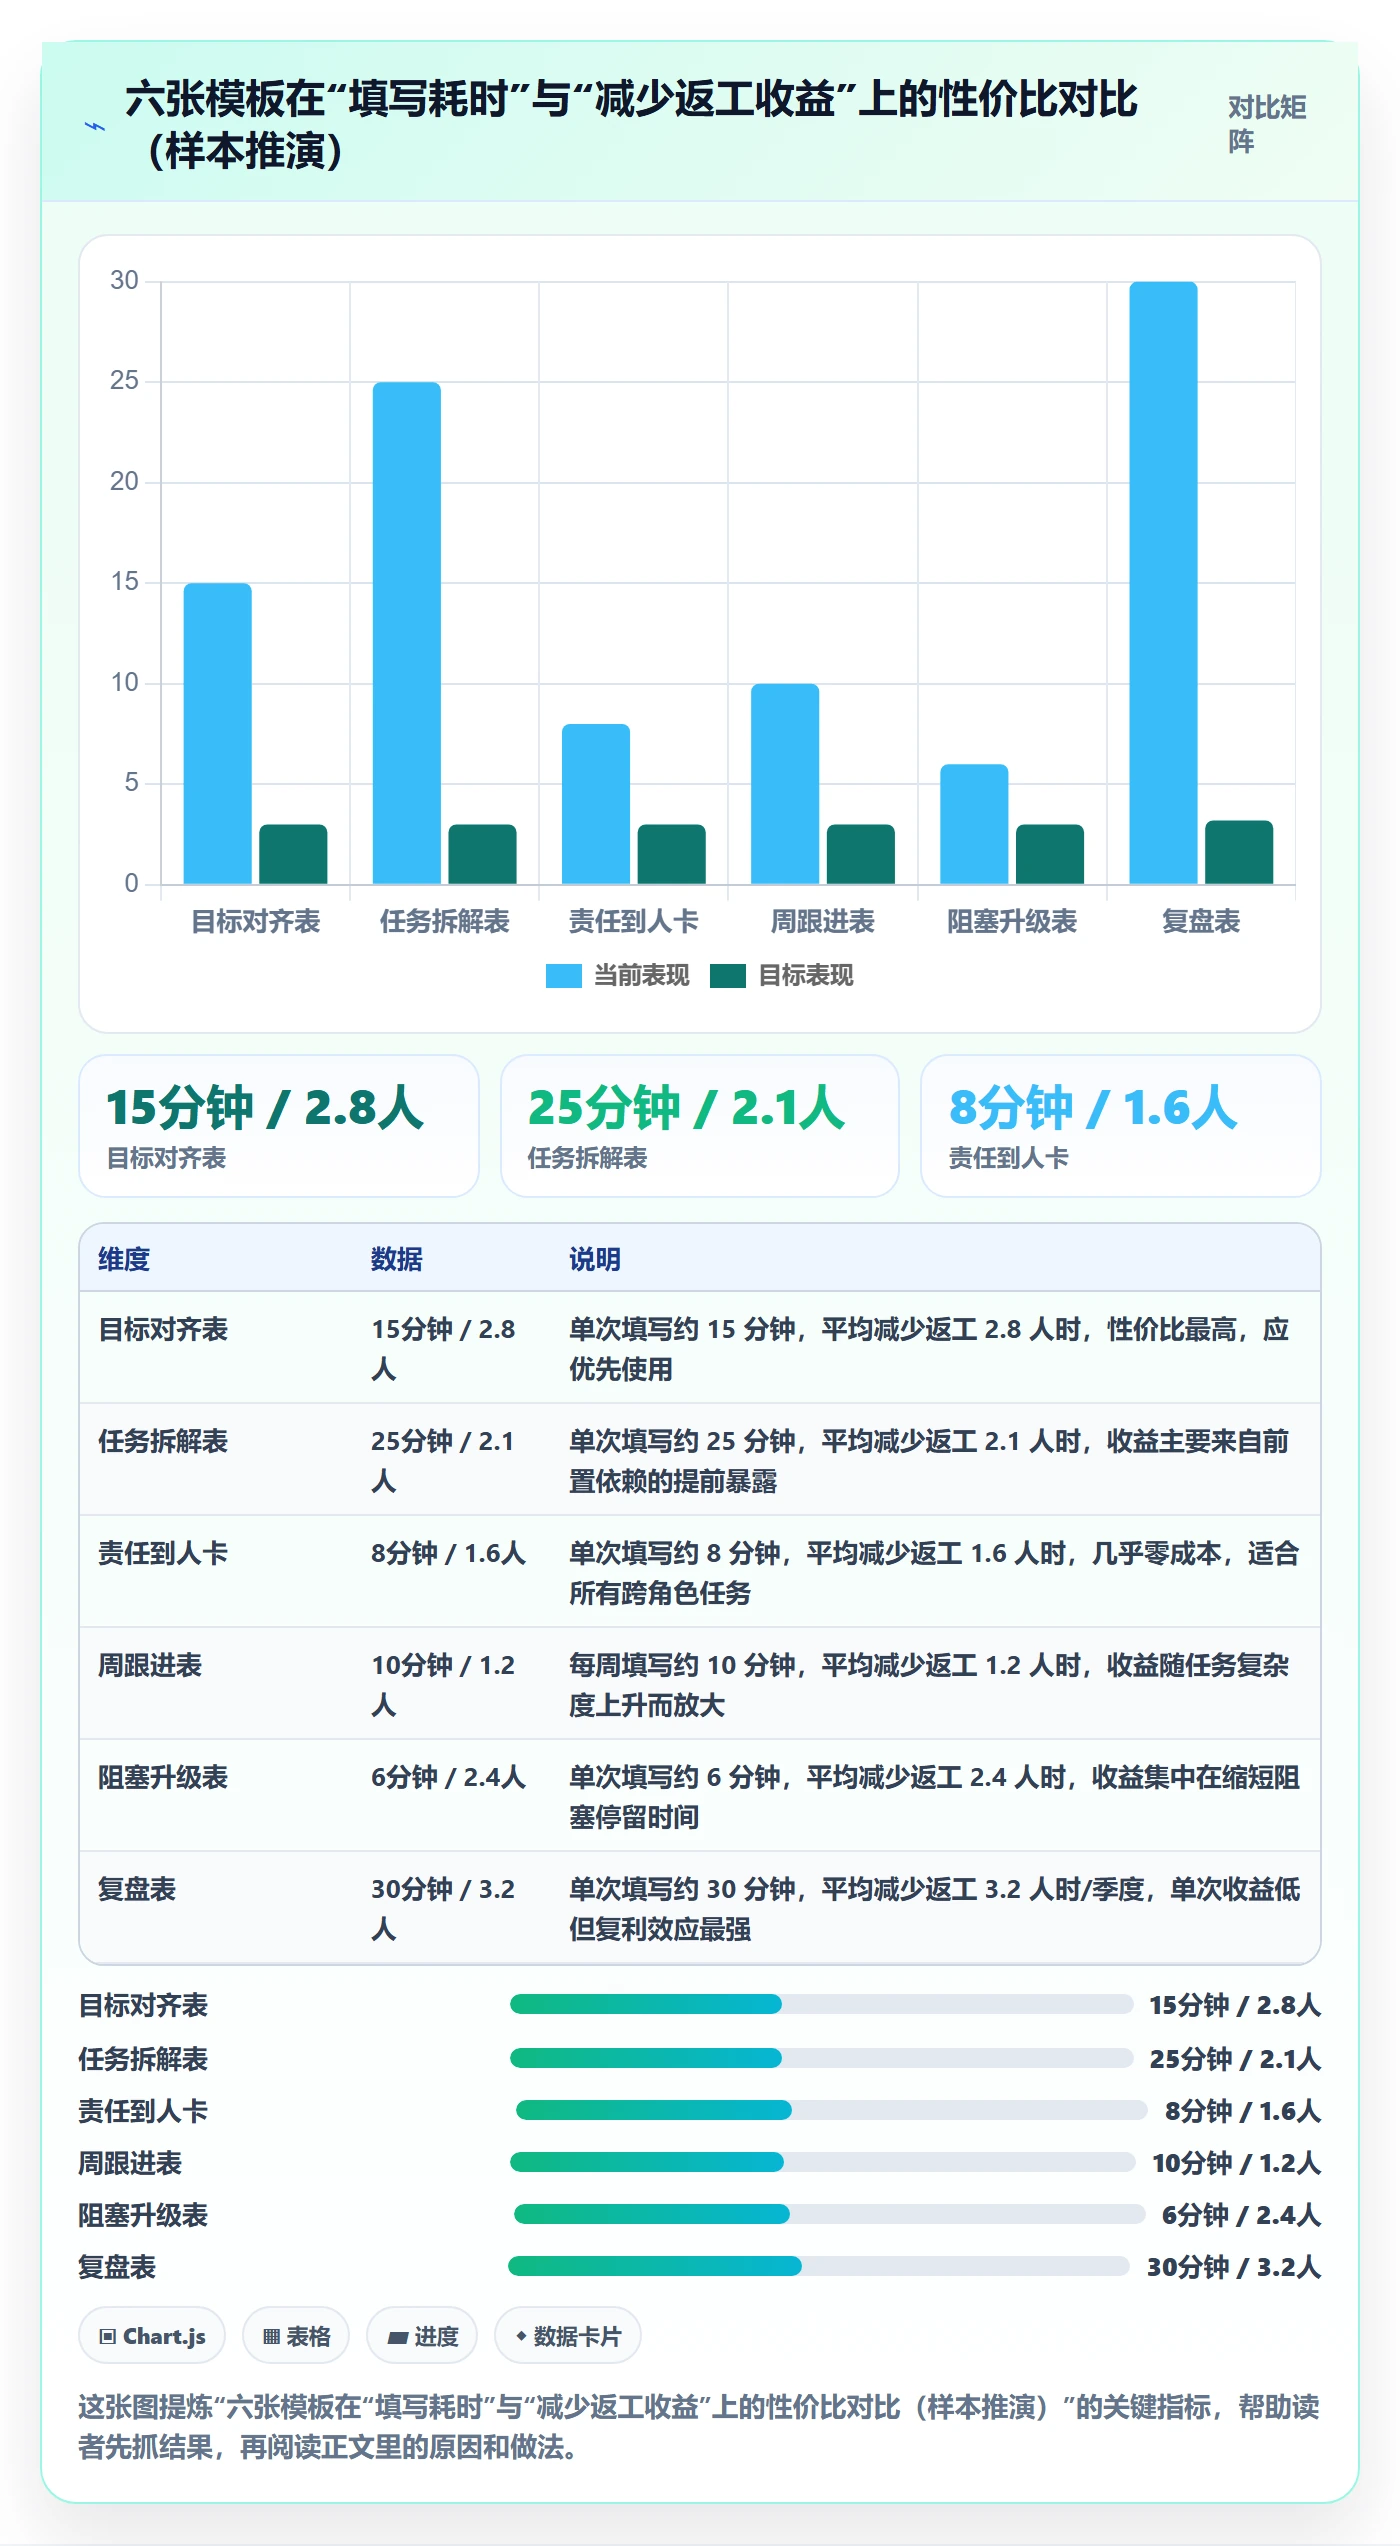Open the 15分钟 / 2.8人 data card
This screenshot has width=1400, height=2546.
coord(279,1126)
